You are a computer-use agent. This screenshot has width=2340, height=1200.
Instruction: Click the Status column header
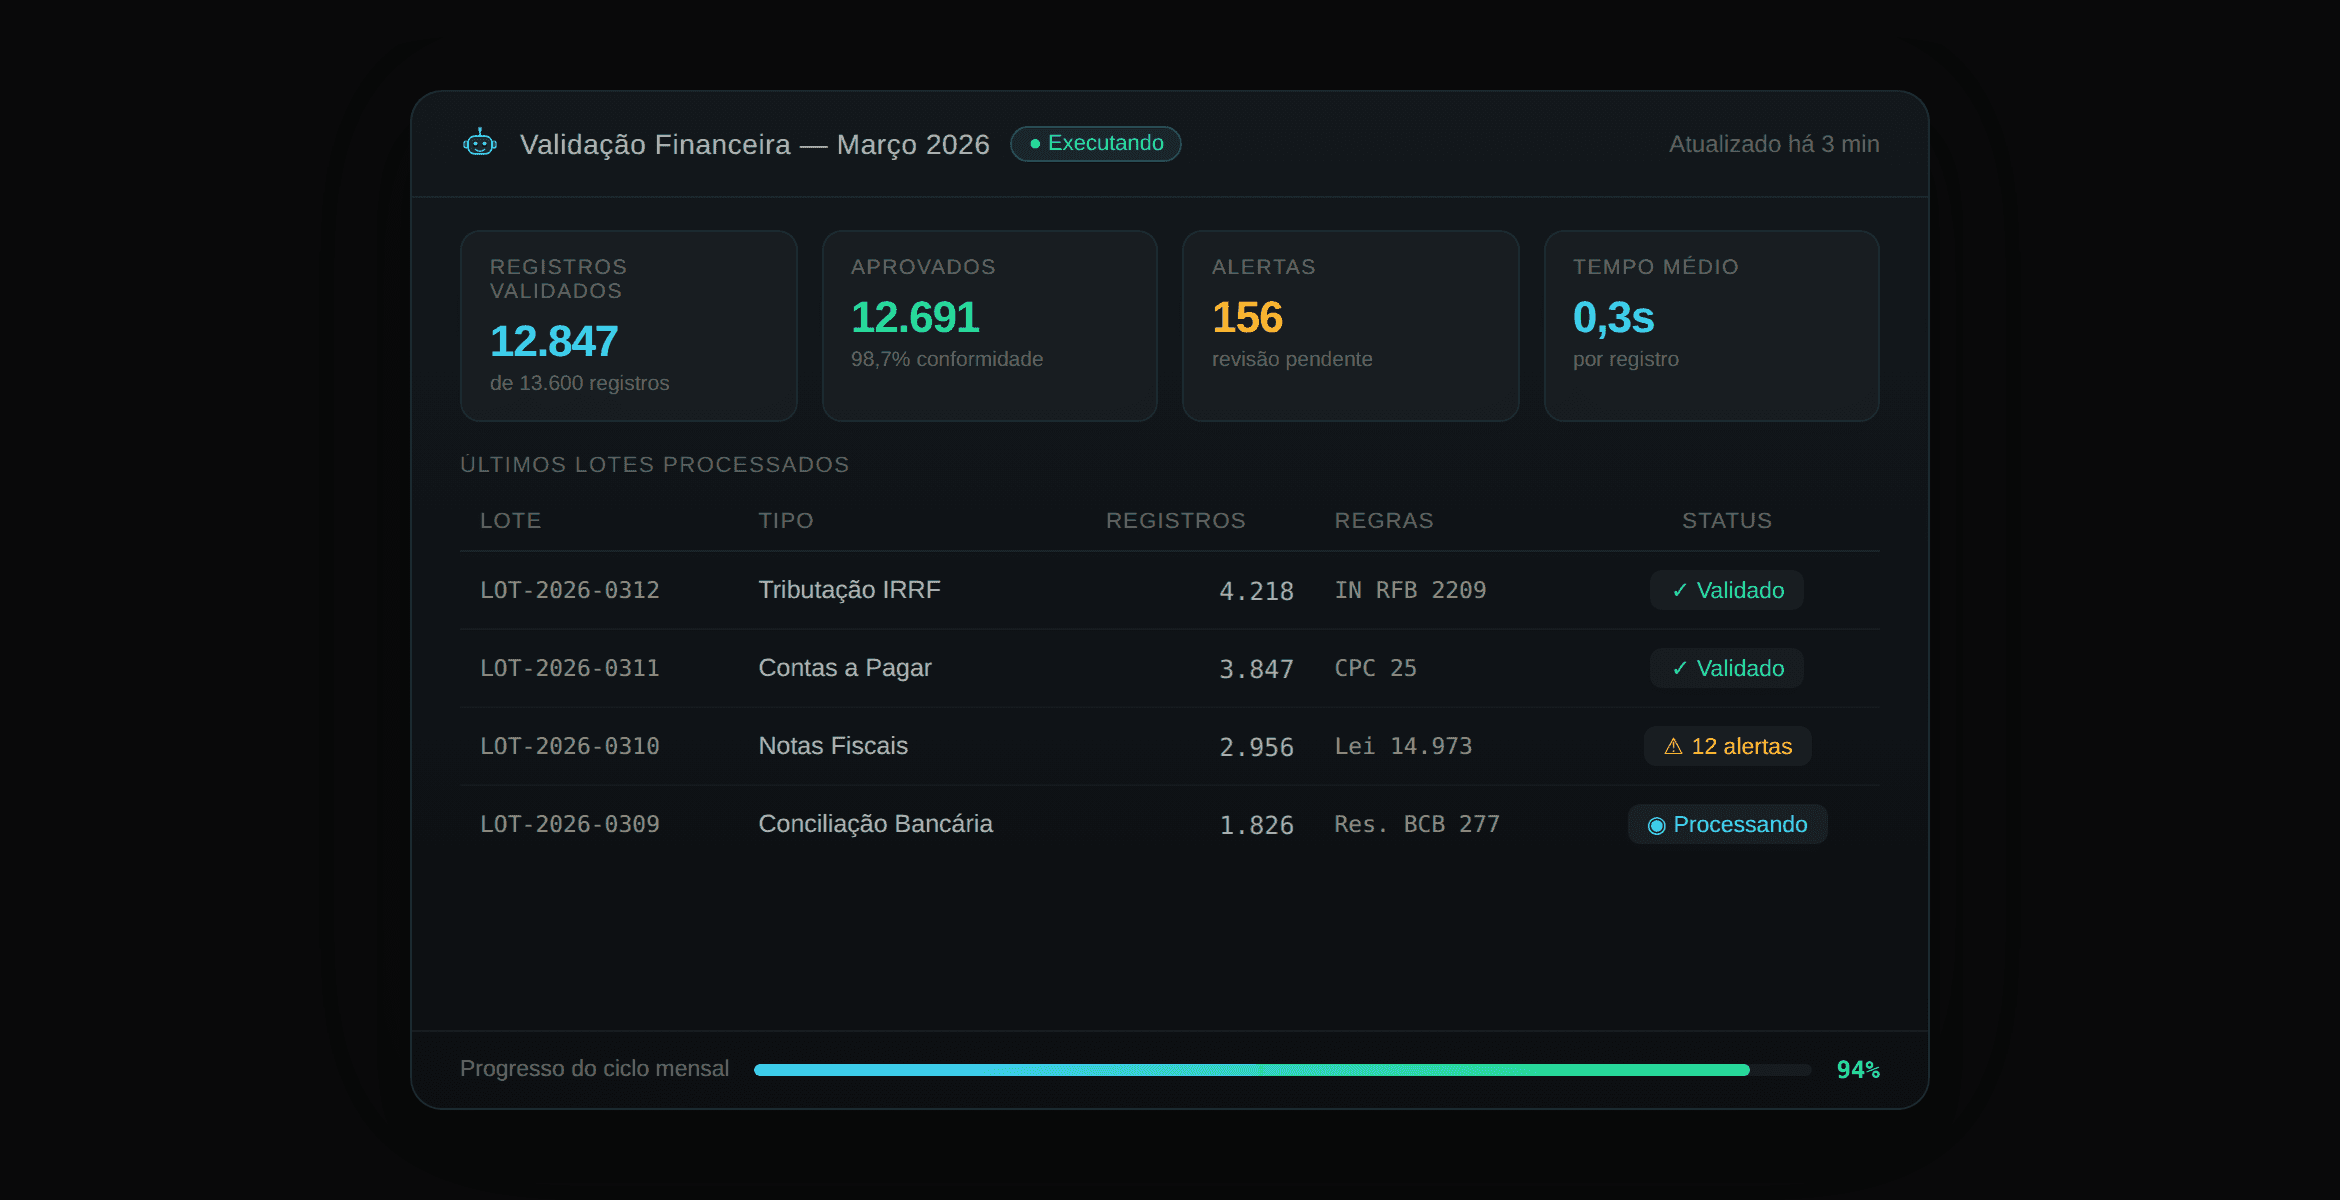[1726, 521]
